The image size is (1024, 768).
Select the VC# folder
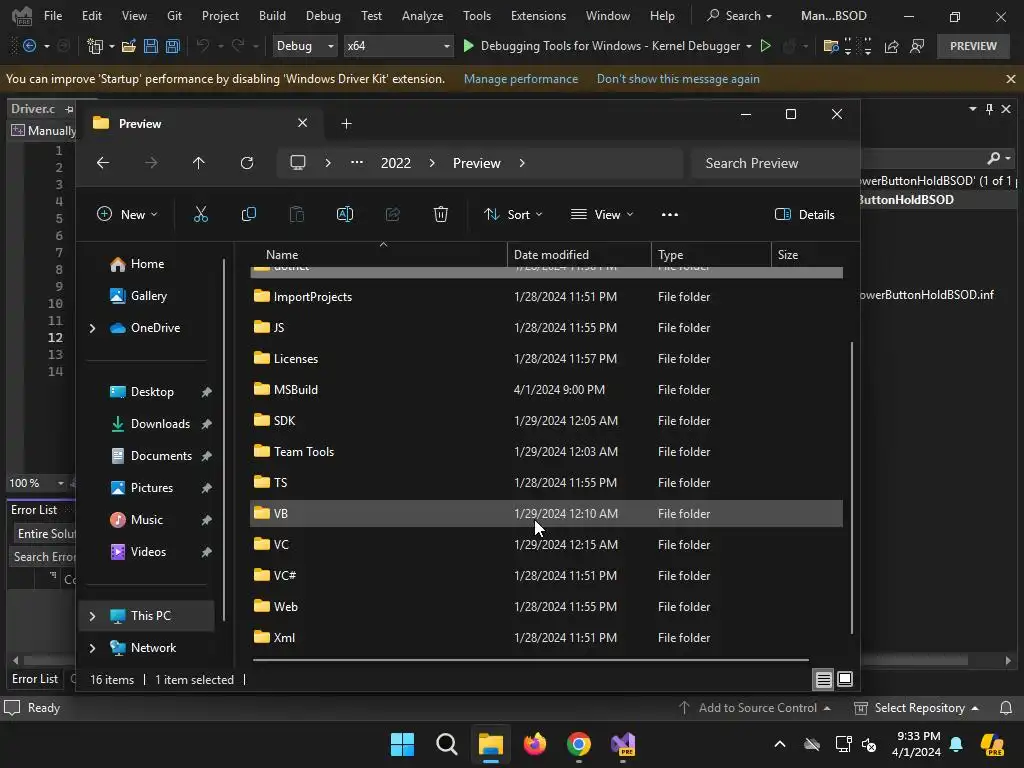coord(546,575)
